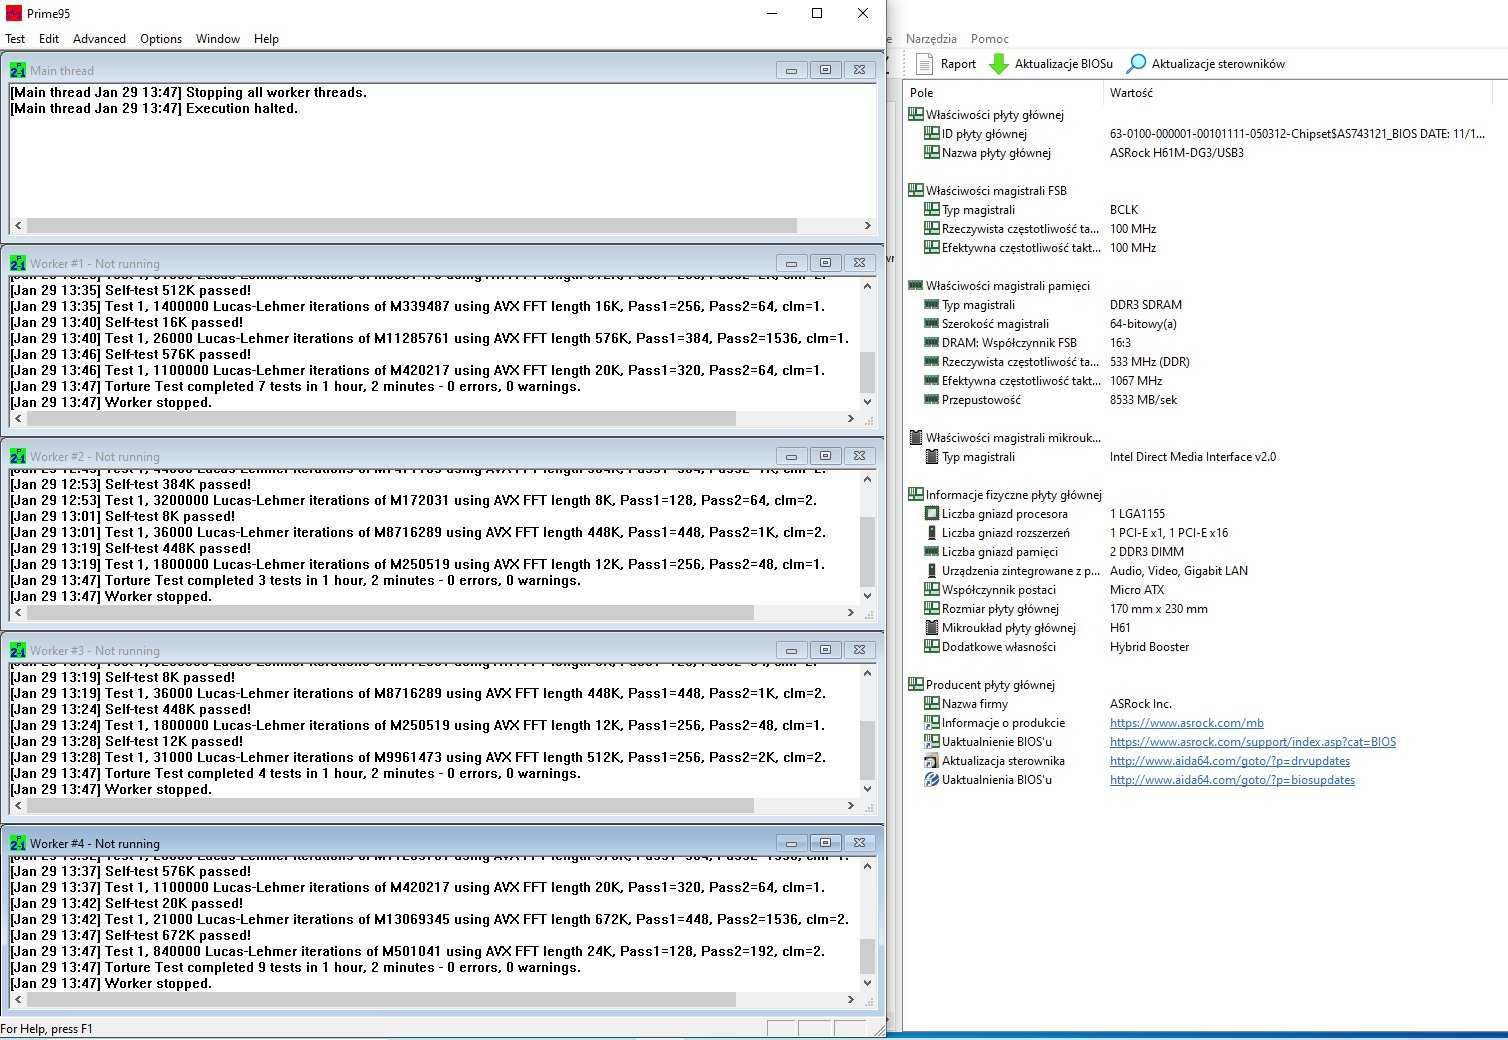
Task: Click up arrow in Worker #2 vertical scrollbar
Action: tap(867, 480)
